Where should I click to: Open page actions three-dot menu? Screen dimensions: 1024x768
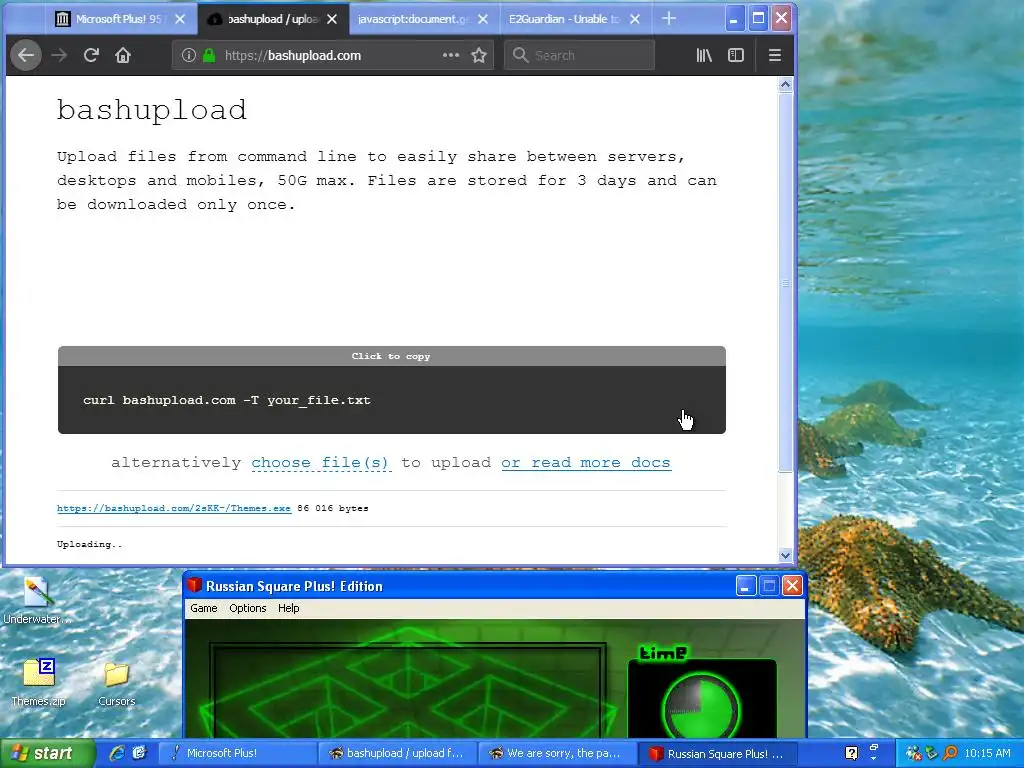click(x=451, y=56)
